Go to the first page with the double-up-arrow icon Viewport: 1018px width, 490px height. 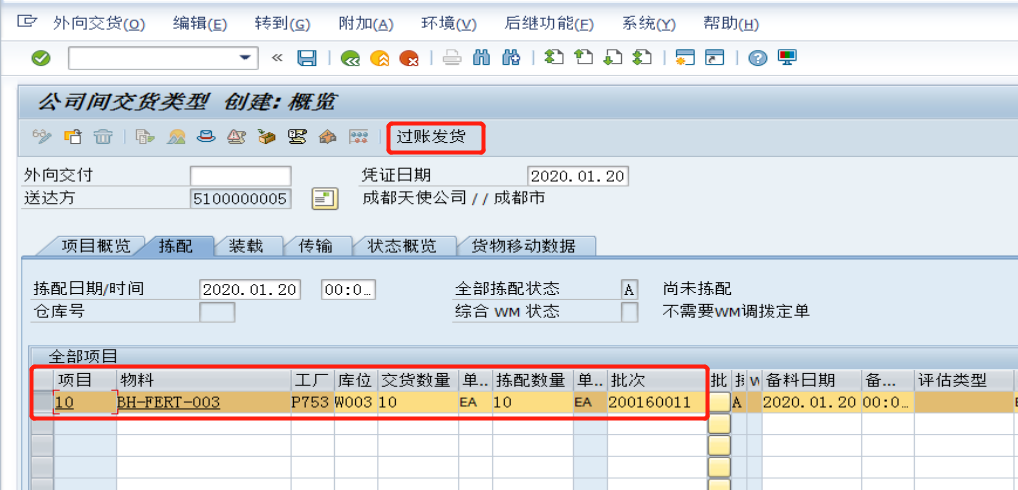tap(553, 57)
